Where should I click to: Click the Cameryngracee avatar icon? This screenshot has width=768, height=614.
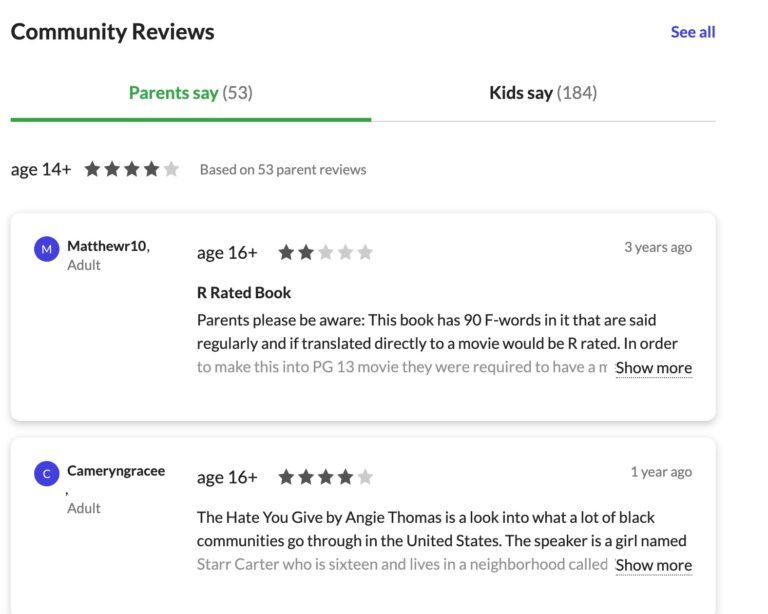[47, 475]
